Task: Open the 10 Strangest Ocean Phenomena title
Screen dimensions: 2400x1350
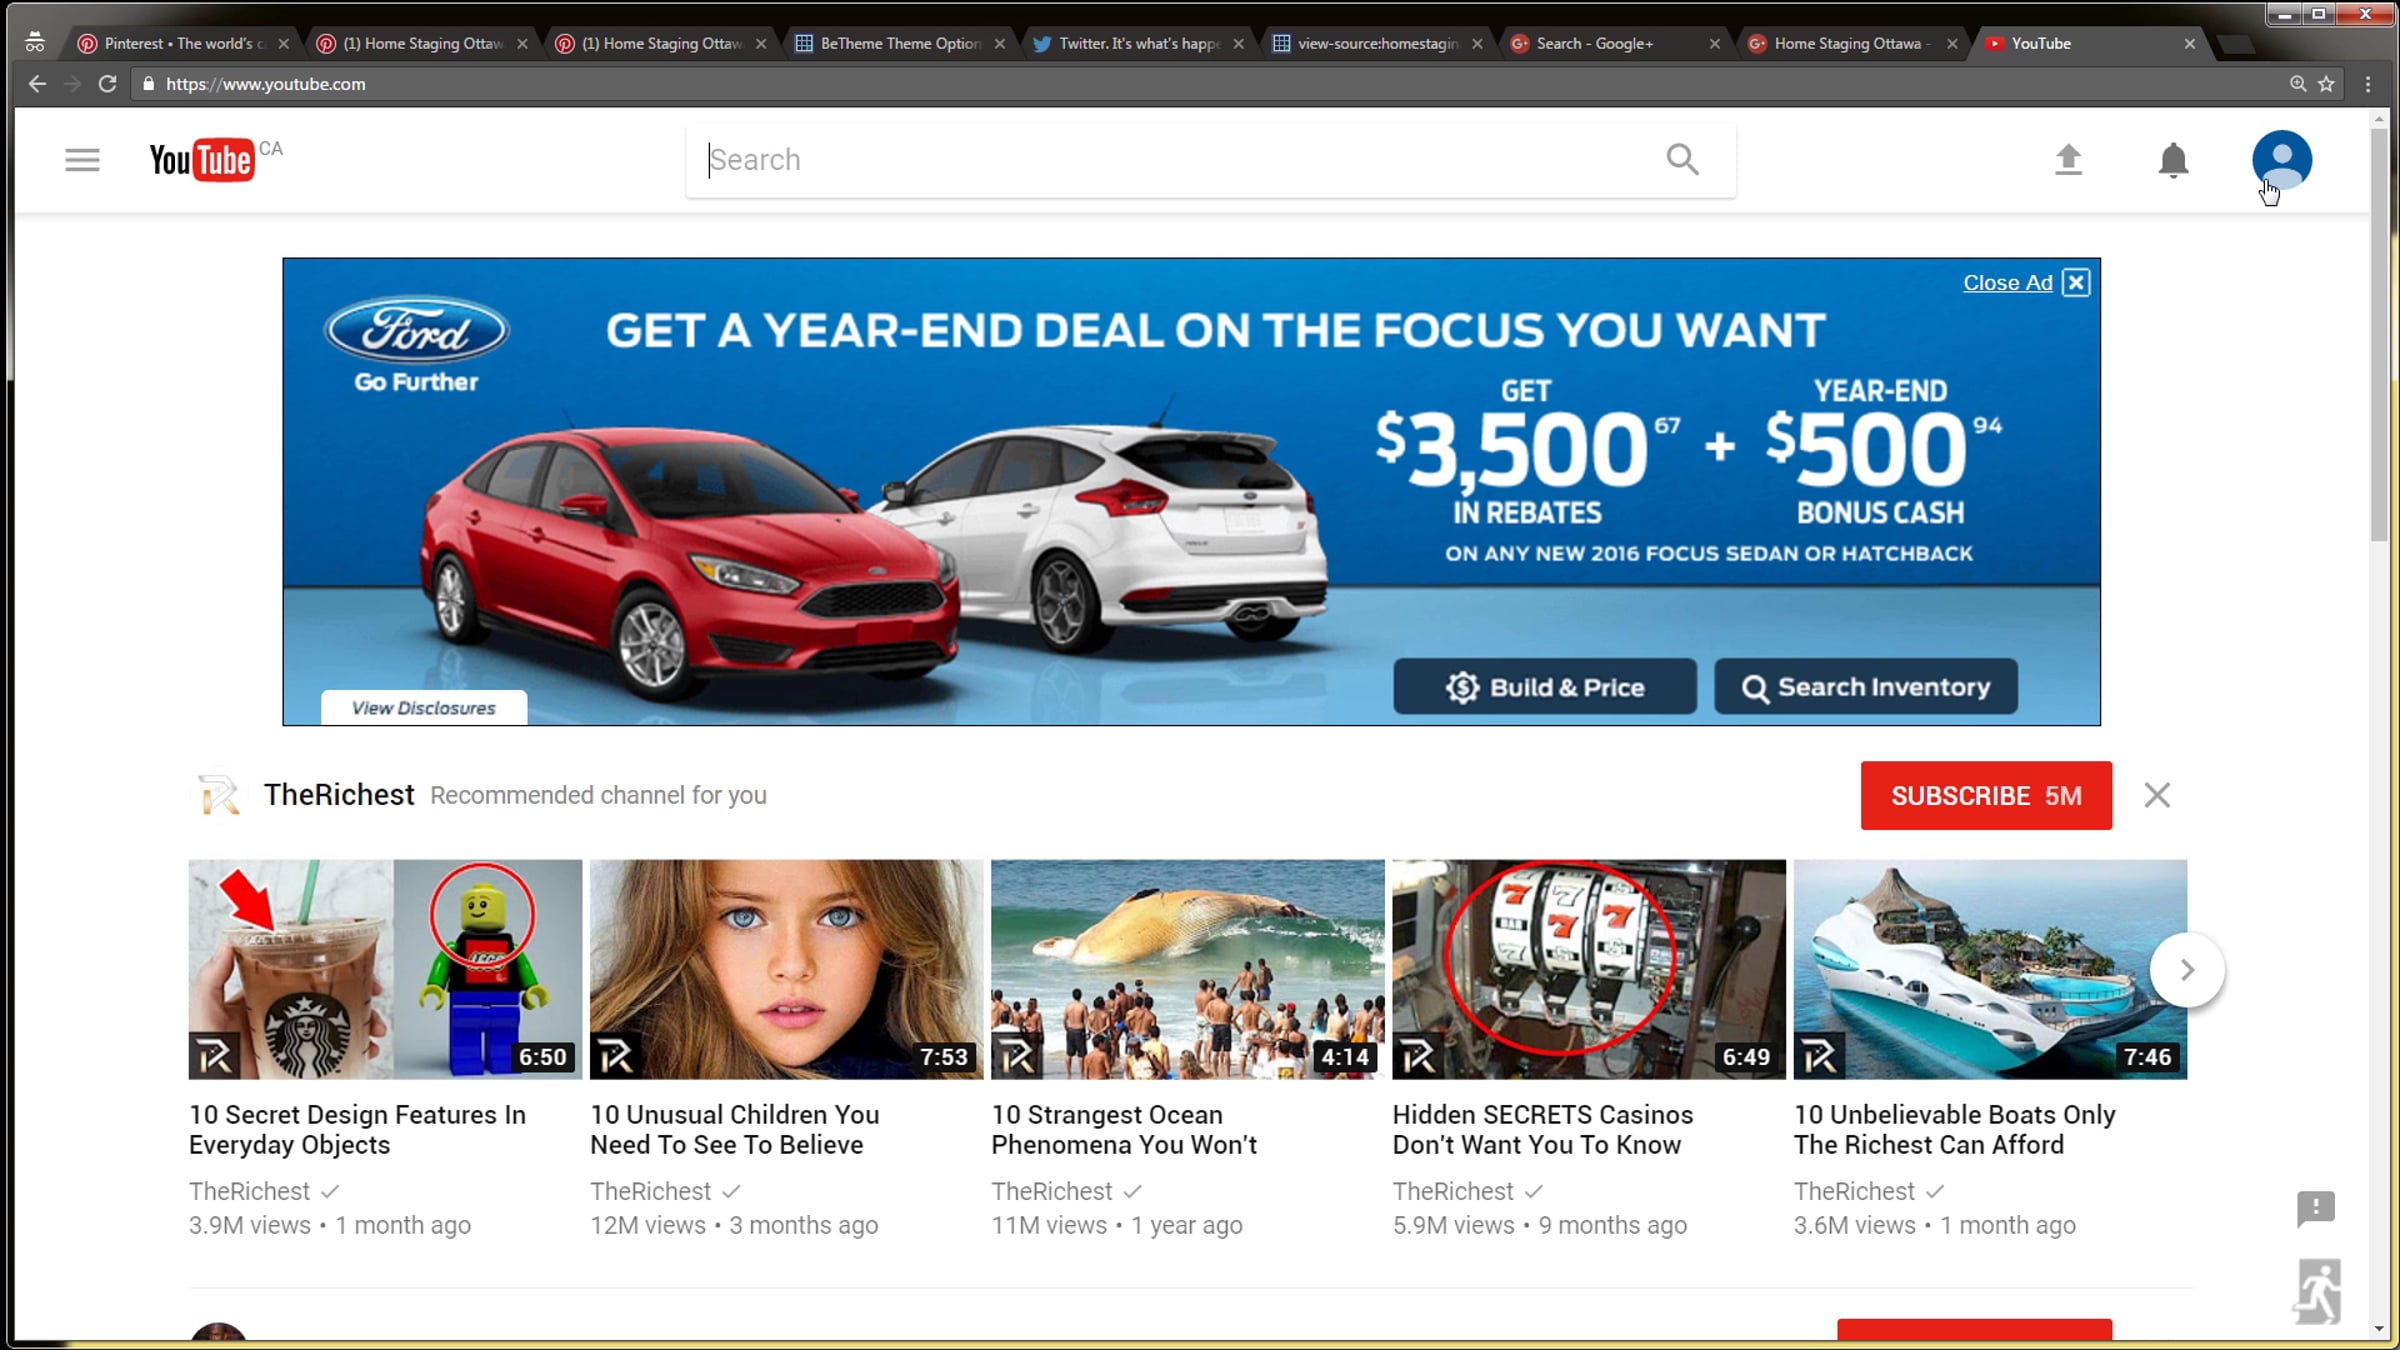Action: point(1124,1130)
